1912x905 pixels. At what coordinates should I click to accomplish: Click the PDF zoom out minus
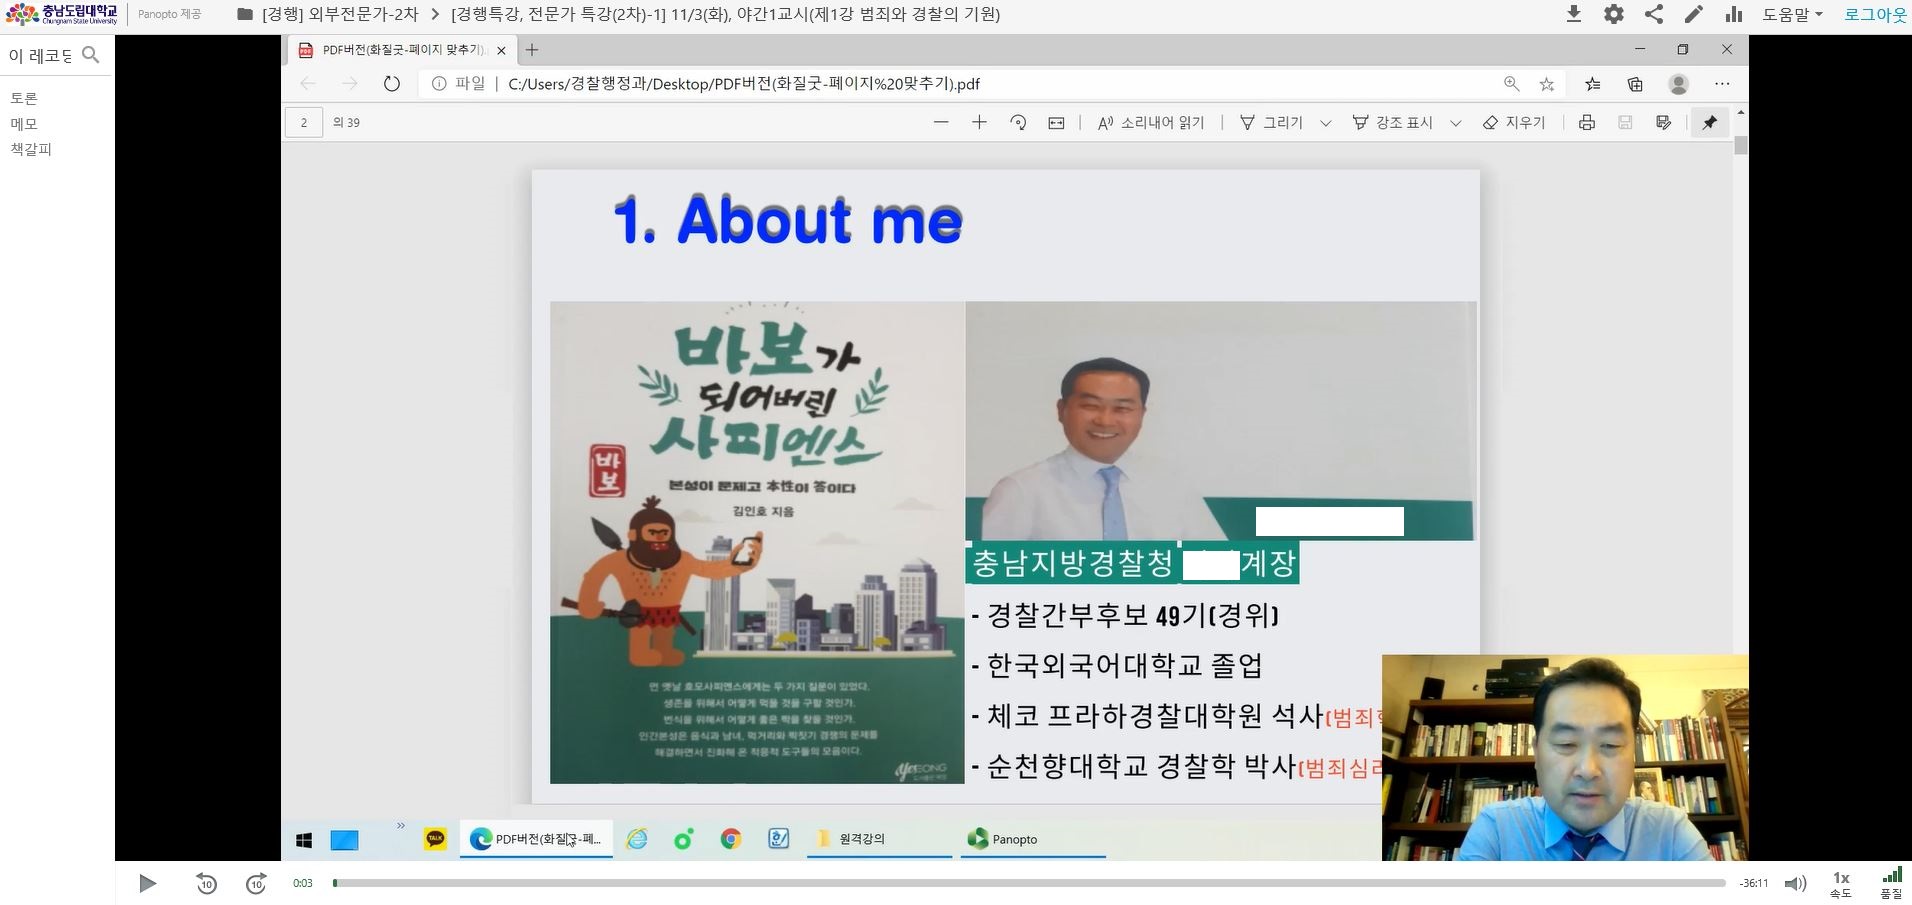pos(940,122)
